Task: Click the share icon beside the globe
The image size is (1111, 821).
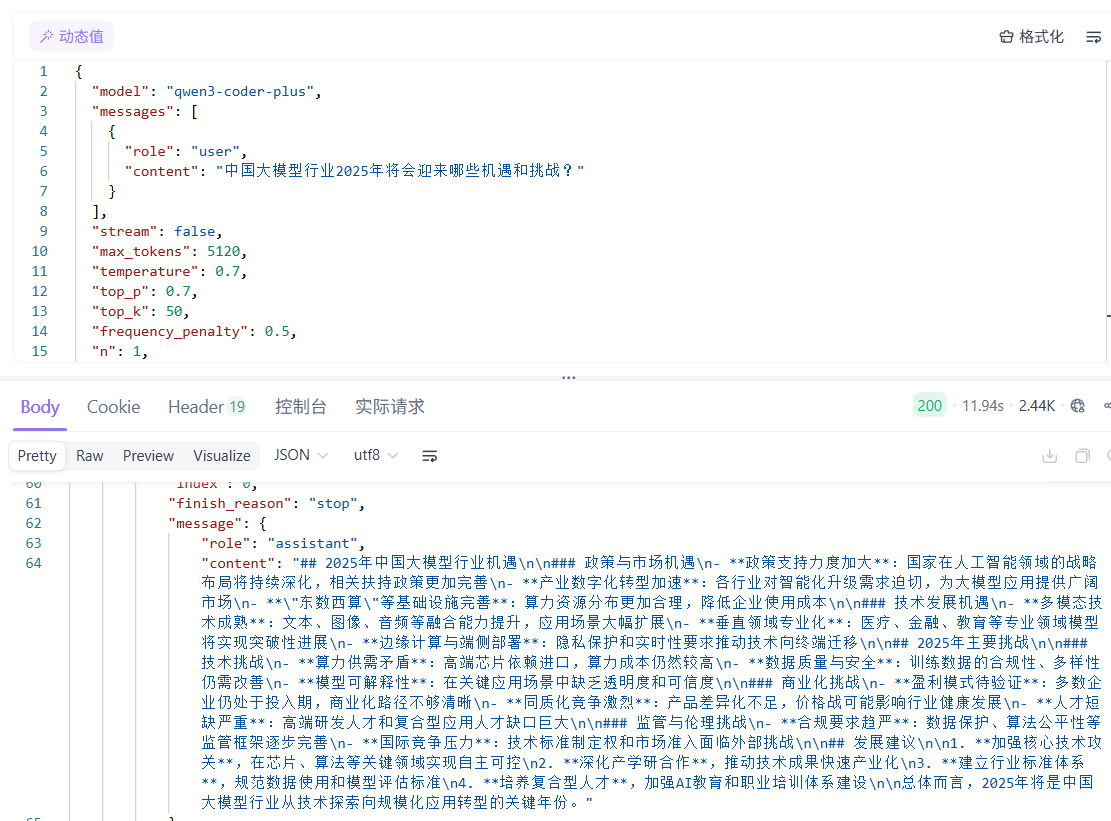Action: 1105,406
